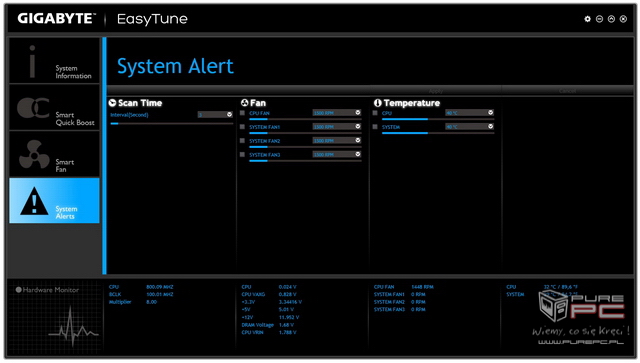
Task: Click the CPU VAXG voltage reading
Action: point(269,294)
